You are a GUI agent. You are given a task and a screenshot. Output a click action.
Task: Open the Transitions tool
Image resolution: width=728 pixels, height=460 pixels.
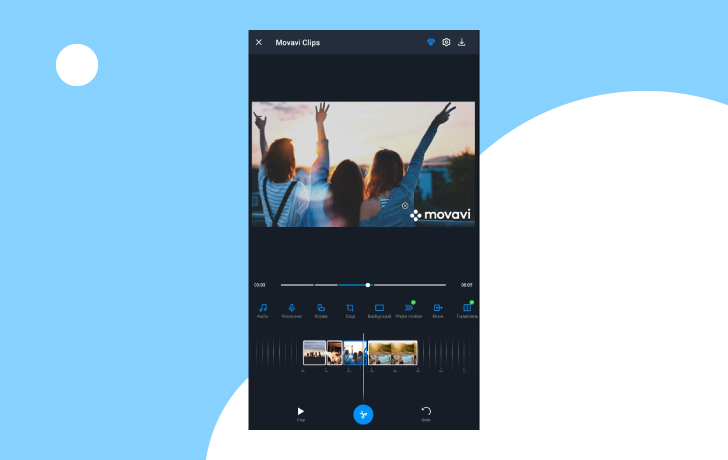tap(467, 311)
